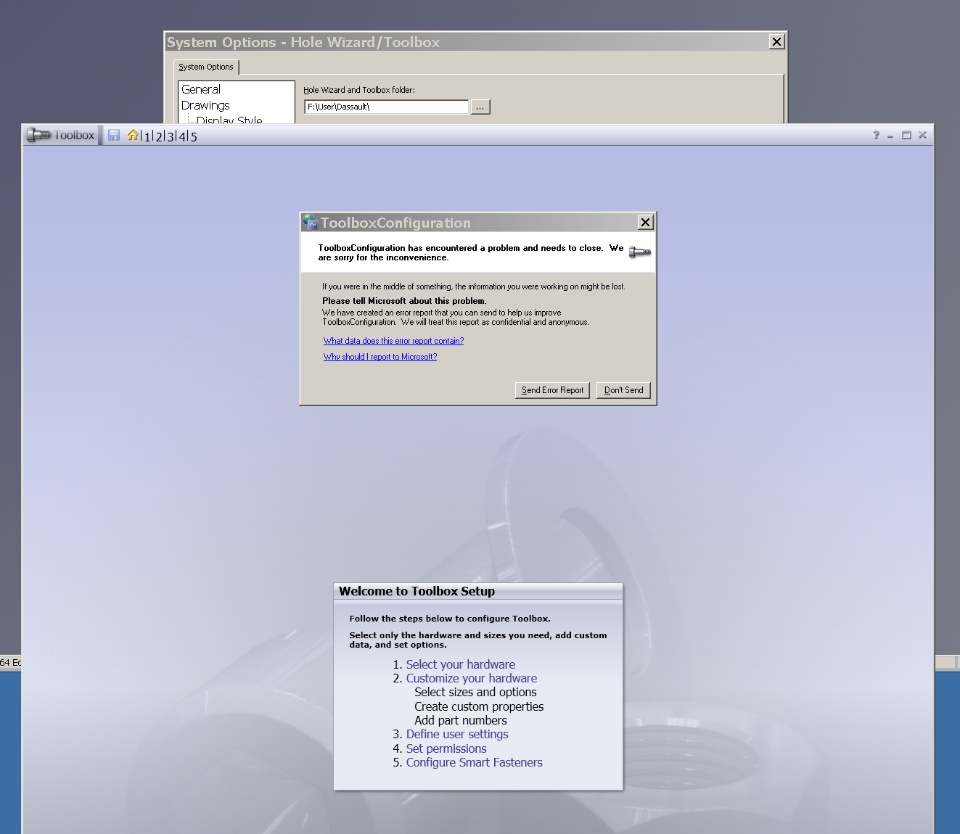This screenshot has height=834, width=960.
Task: Minimize the Toolbox window
Action: [890, 136]
